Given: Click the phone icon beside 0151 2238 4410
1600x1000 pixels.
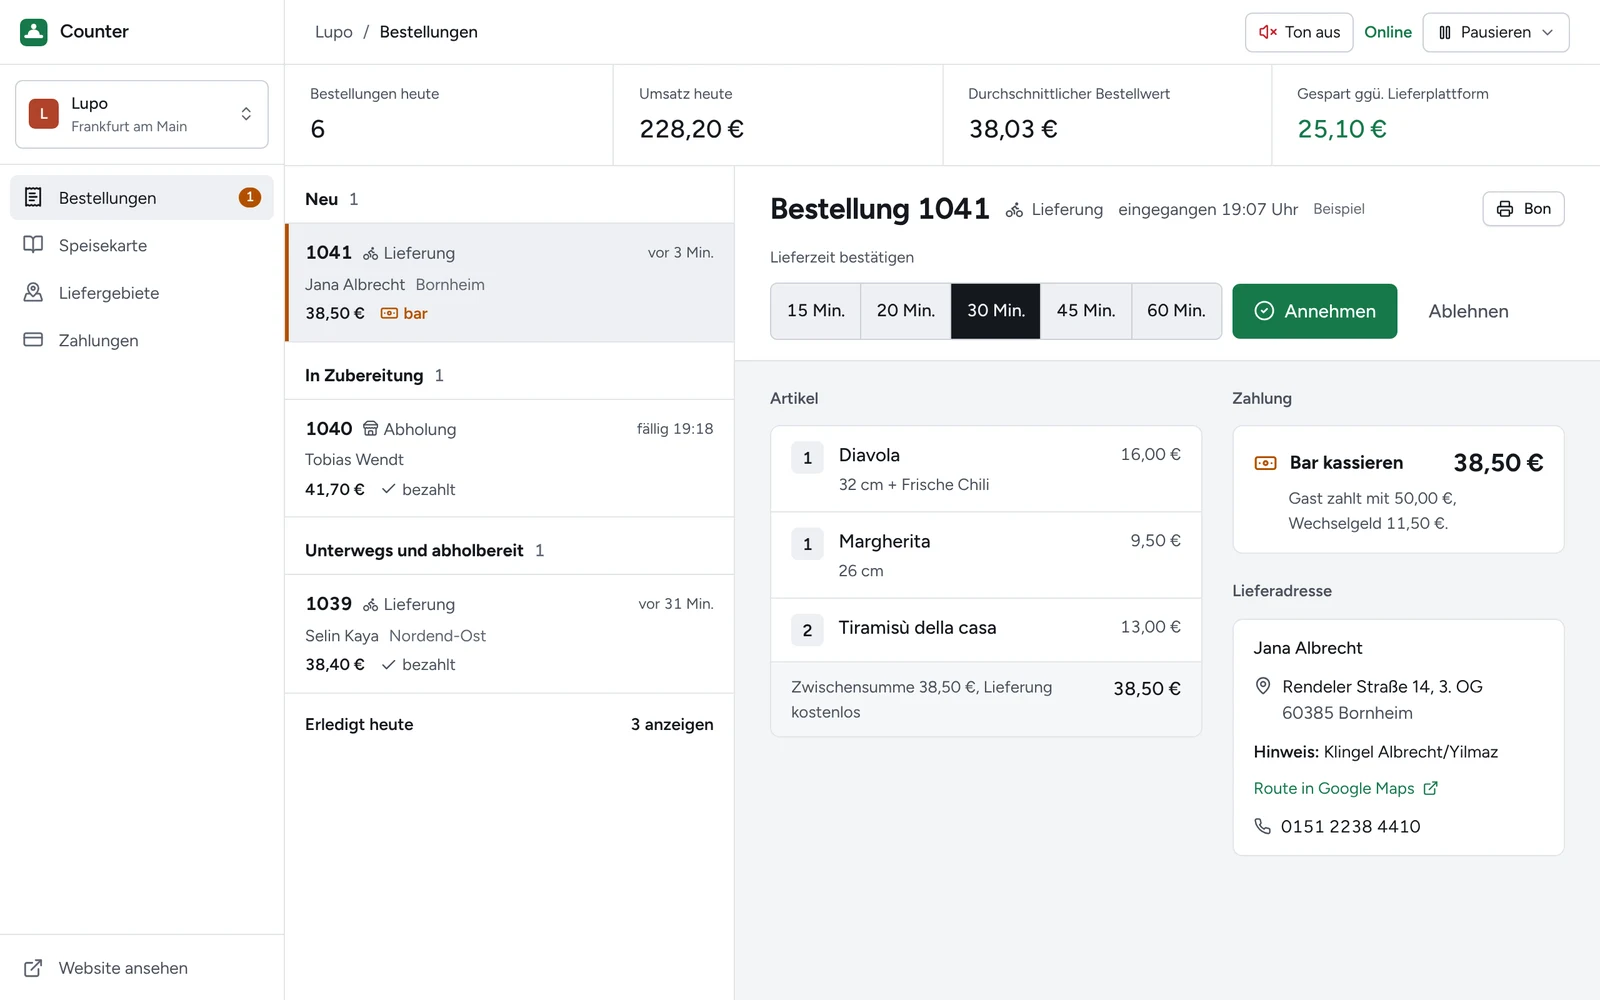Looking at the screenshot, I should 1263,826.
